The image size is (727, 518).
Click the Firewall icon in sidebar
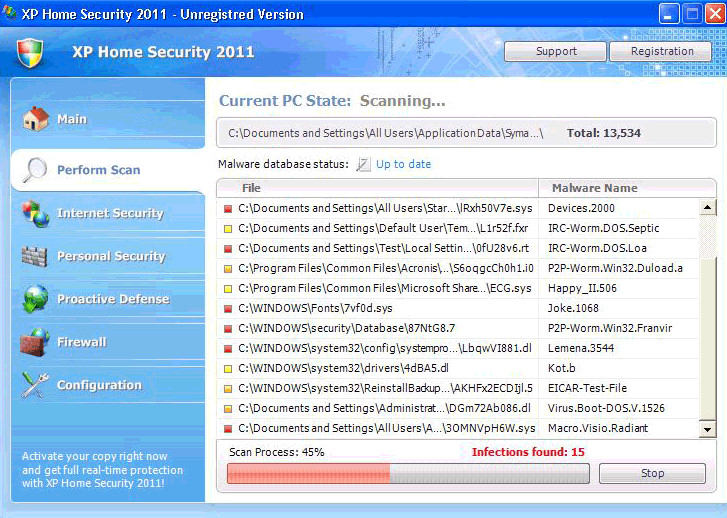[x=36, y=342]
